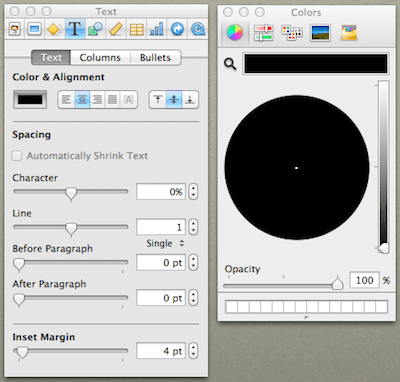Select the crayons color picker
This screenshot has width=400, height=382.
(x=349, y=33)
